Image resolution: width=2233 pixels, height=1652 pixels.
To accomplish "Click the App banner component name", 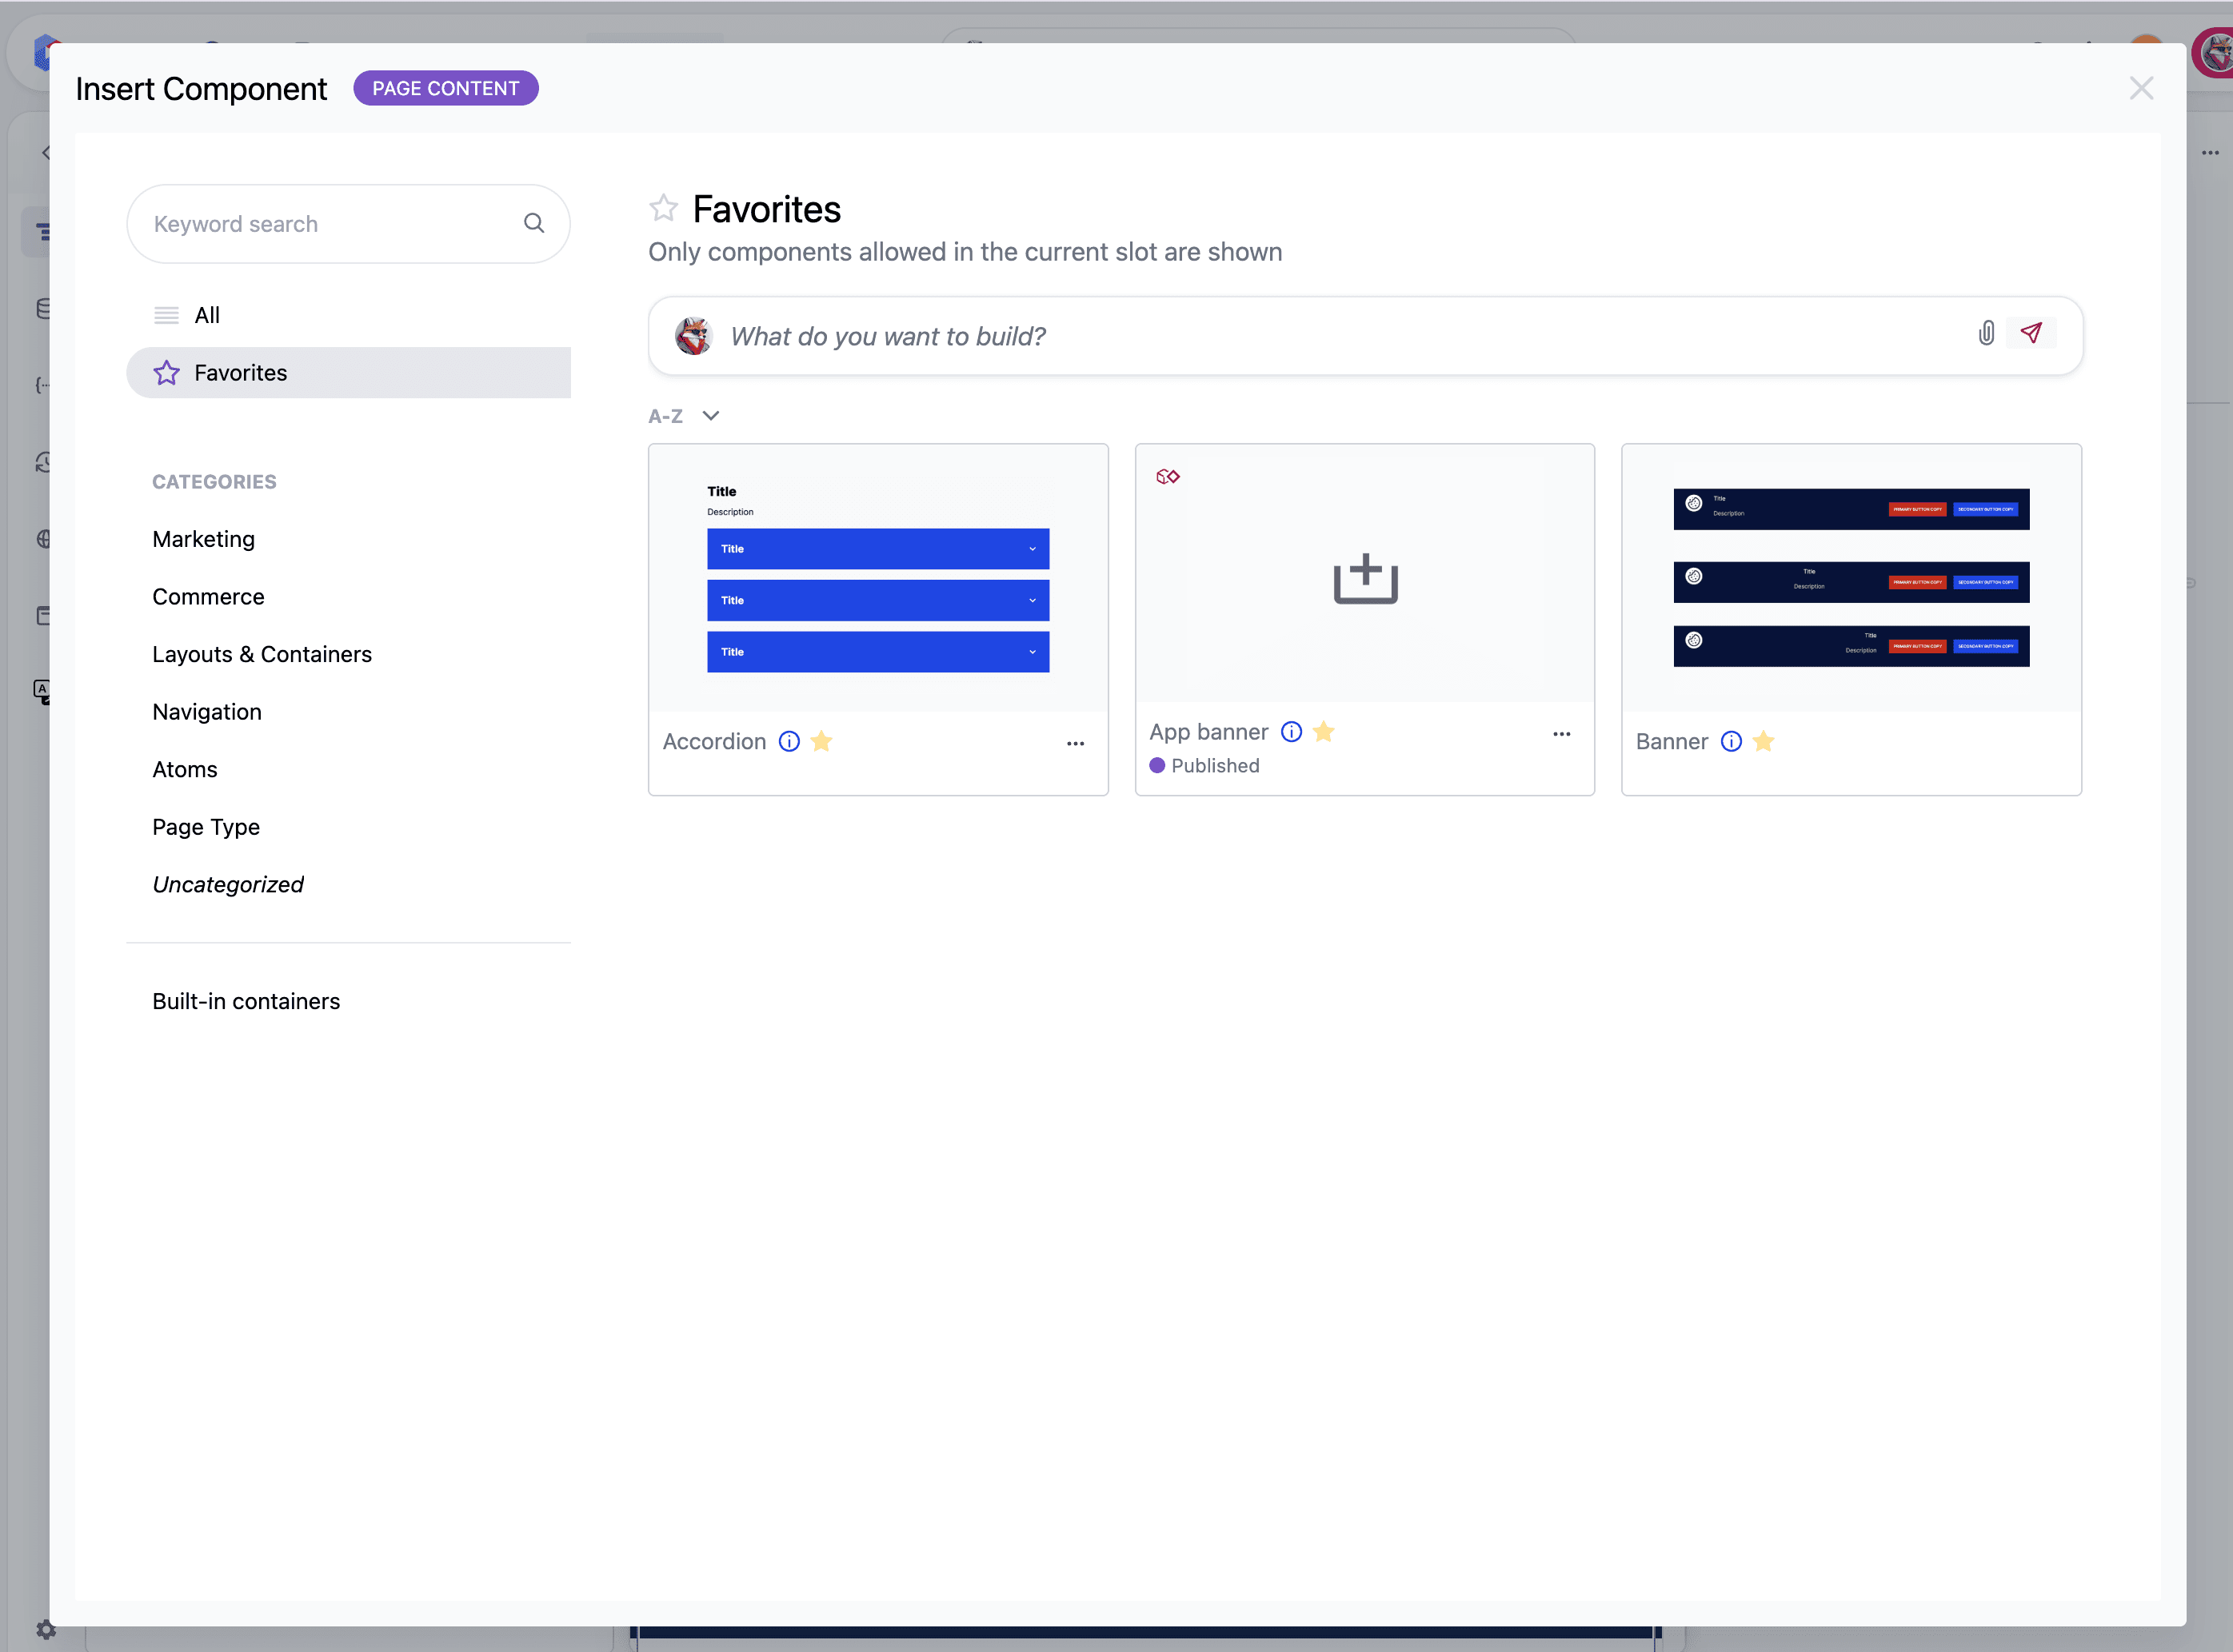I will pos(1208,732).
